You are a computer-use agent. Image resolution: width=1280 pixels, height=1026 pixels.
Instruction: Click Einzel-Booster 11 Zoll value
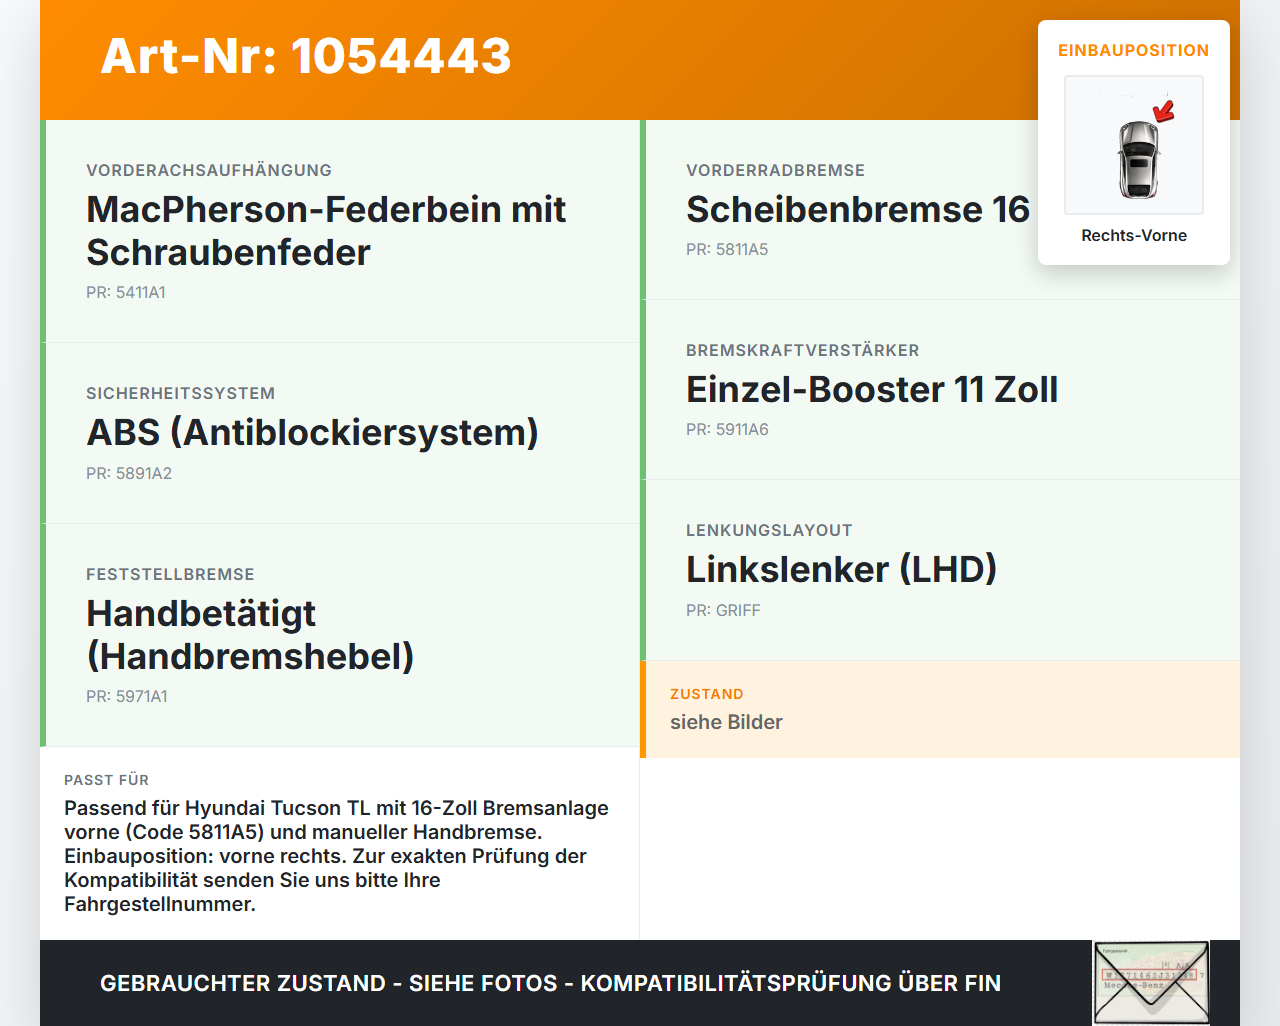872,390
